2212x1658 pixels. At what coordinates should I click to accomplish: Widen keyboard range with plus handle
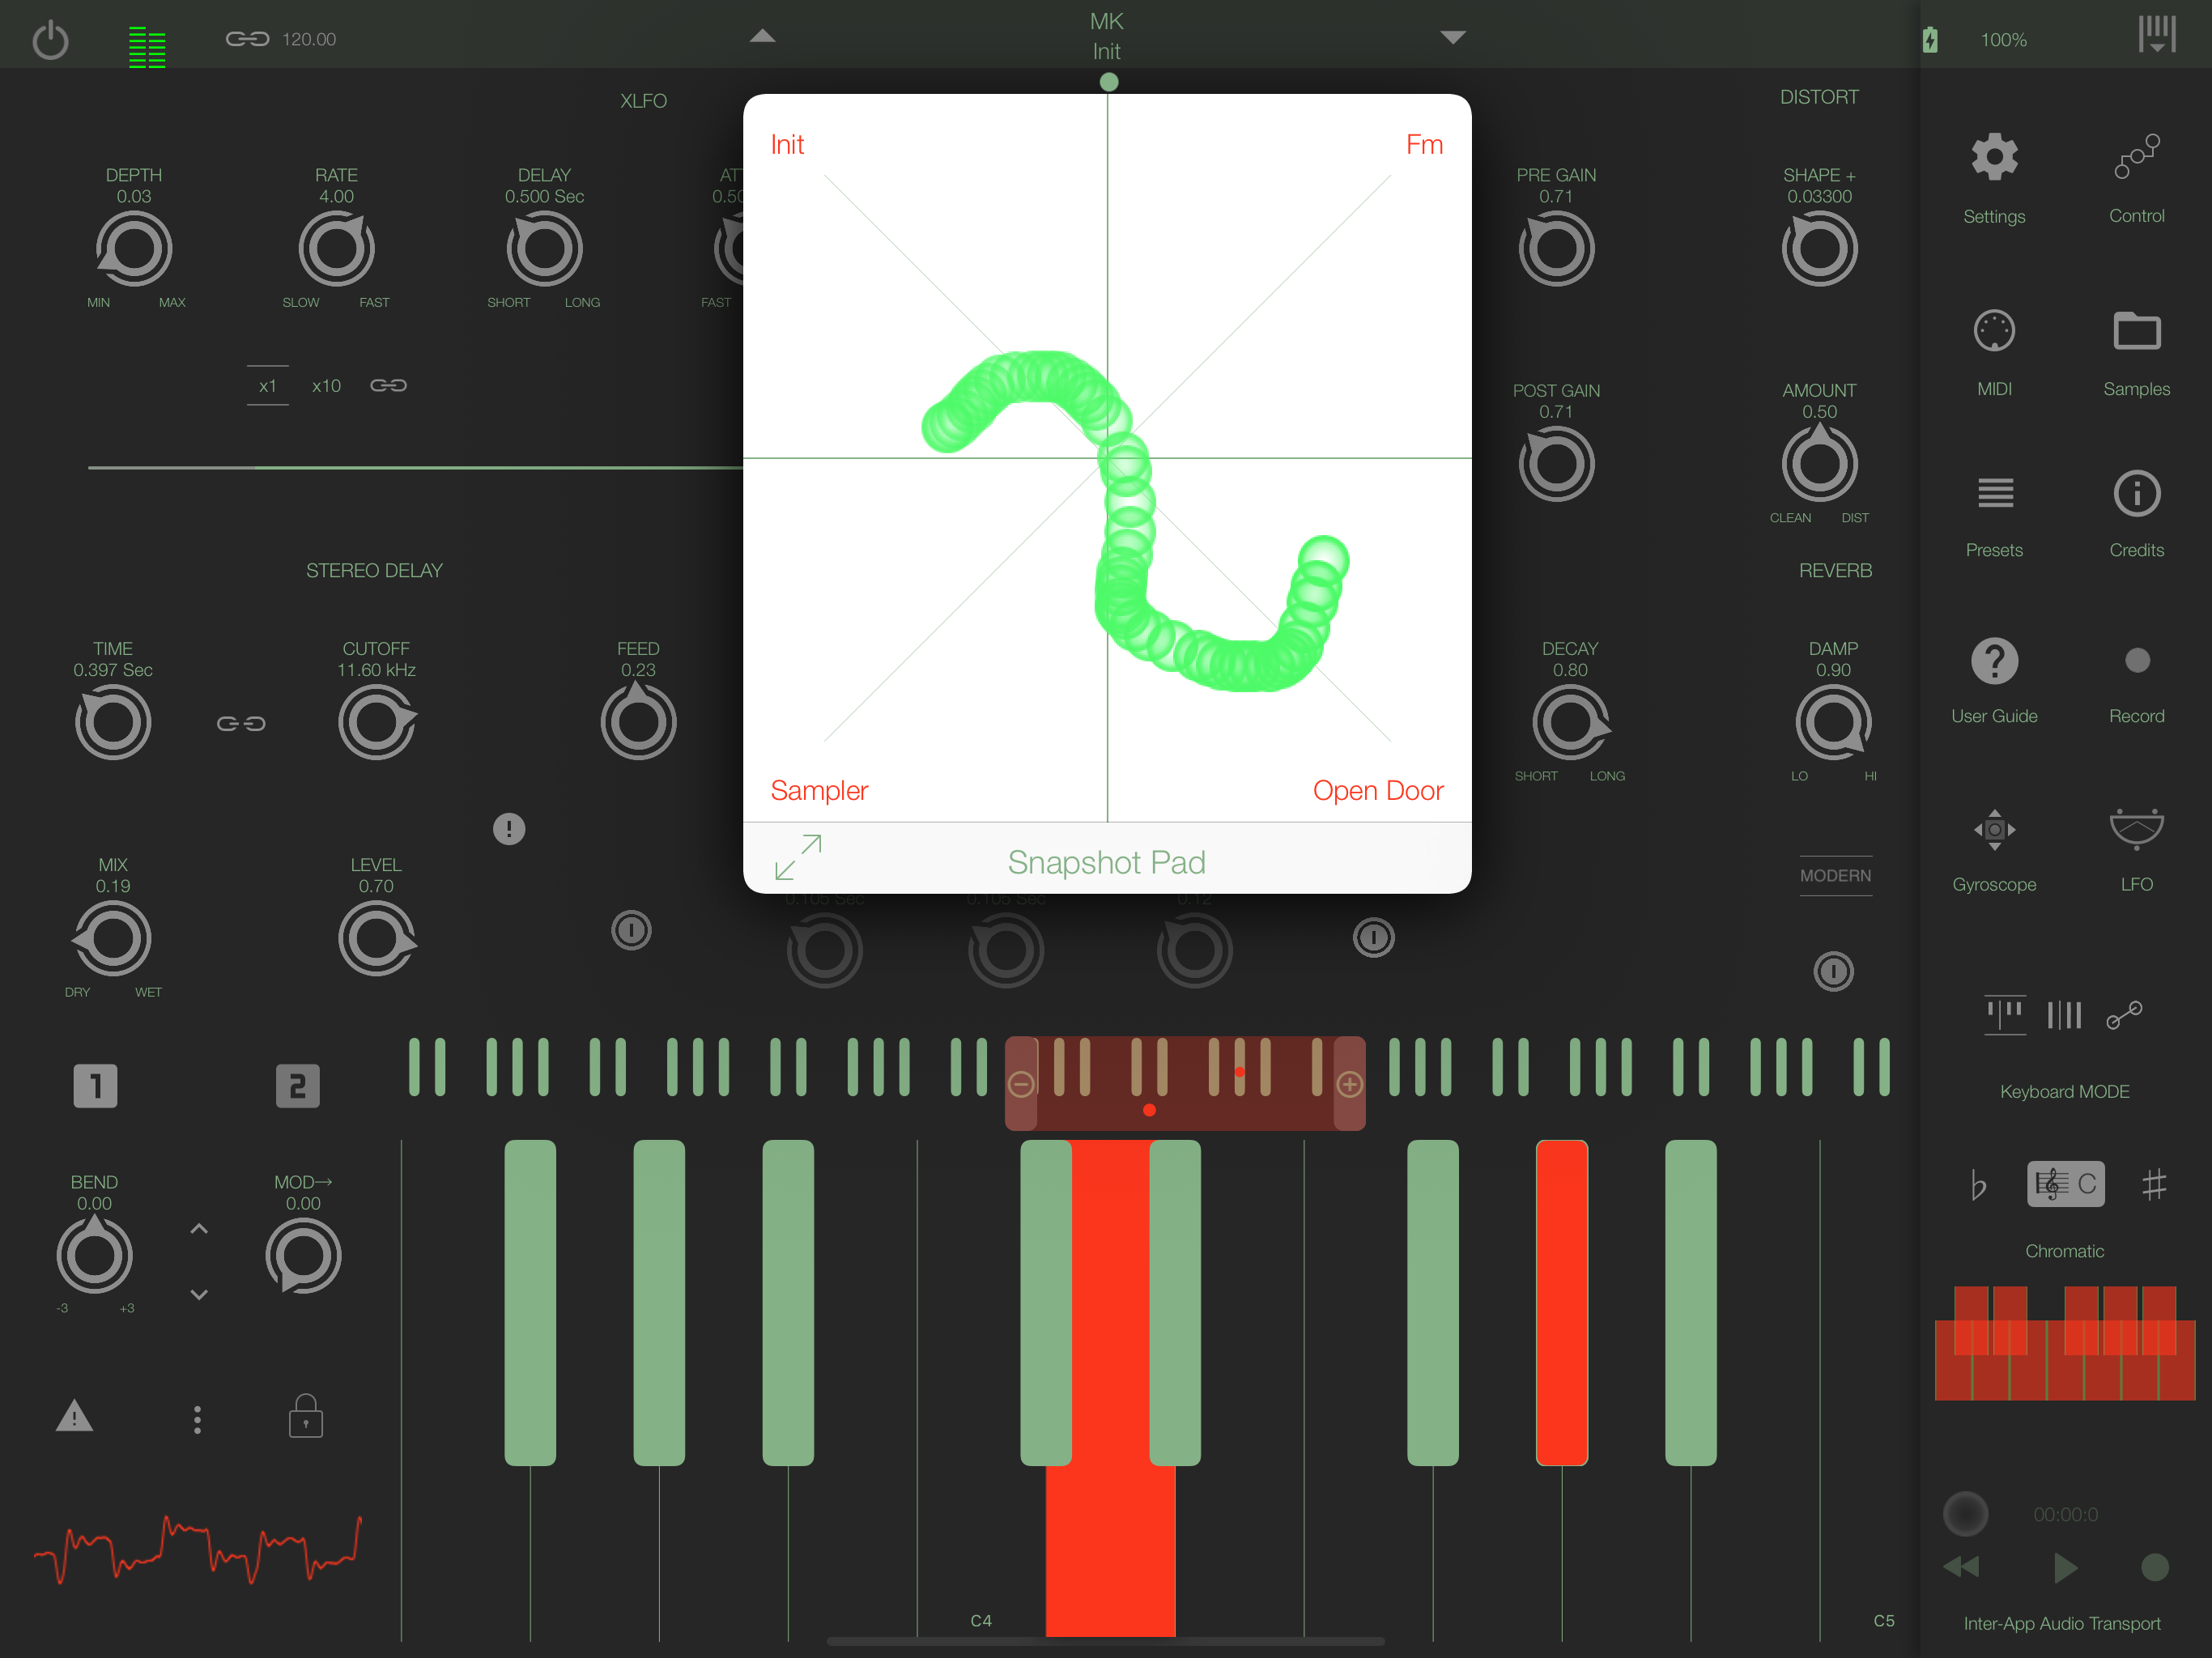(x=1349, y=1084)
